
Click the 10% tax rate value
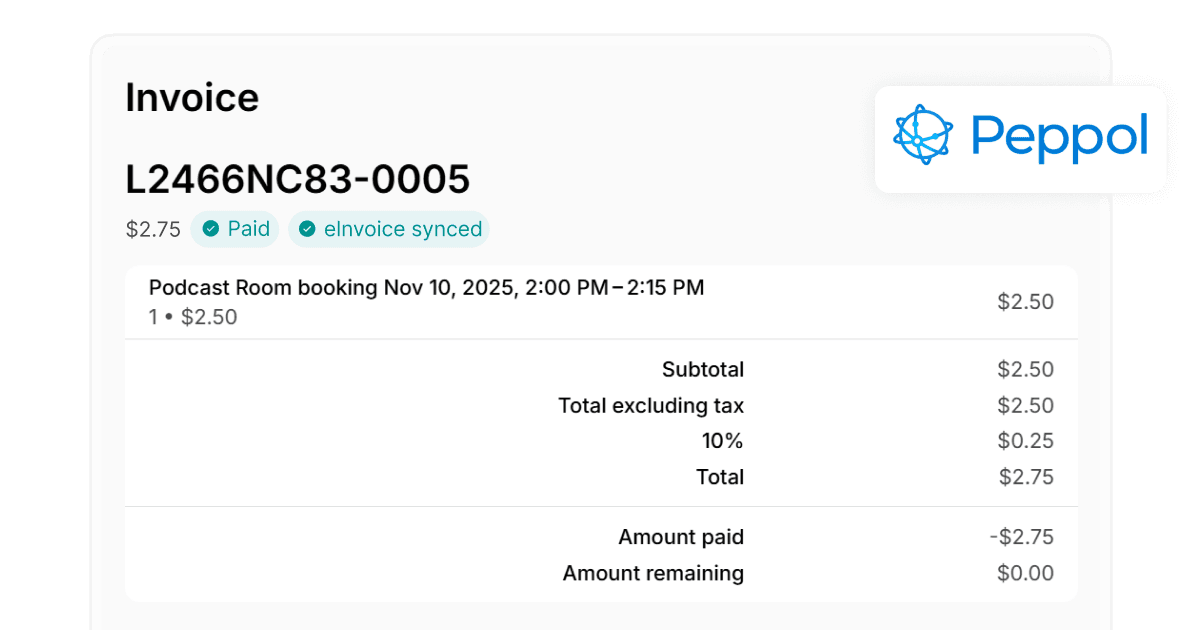pos(723,440)
